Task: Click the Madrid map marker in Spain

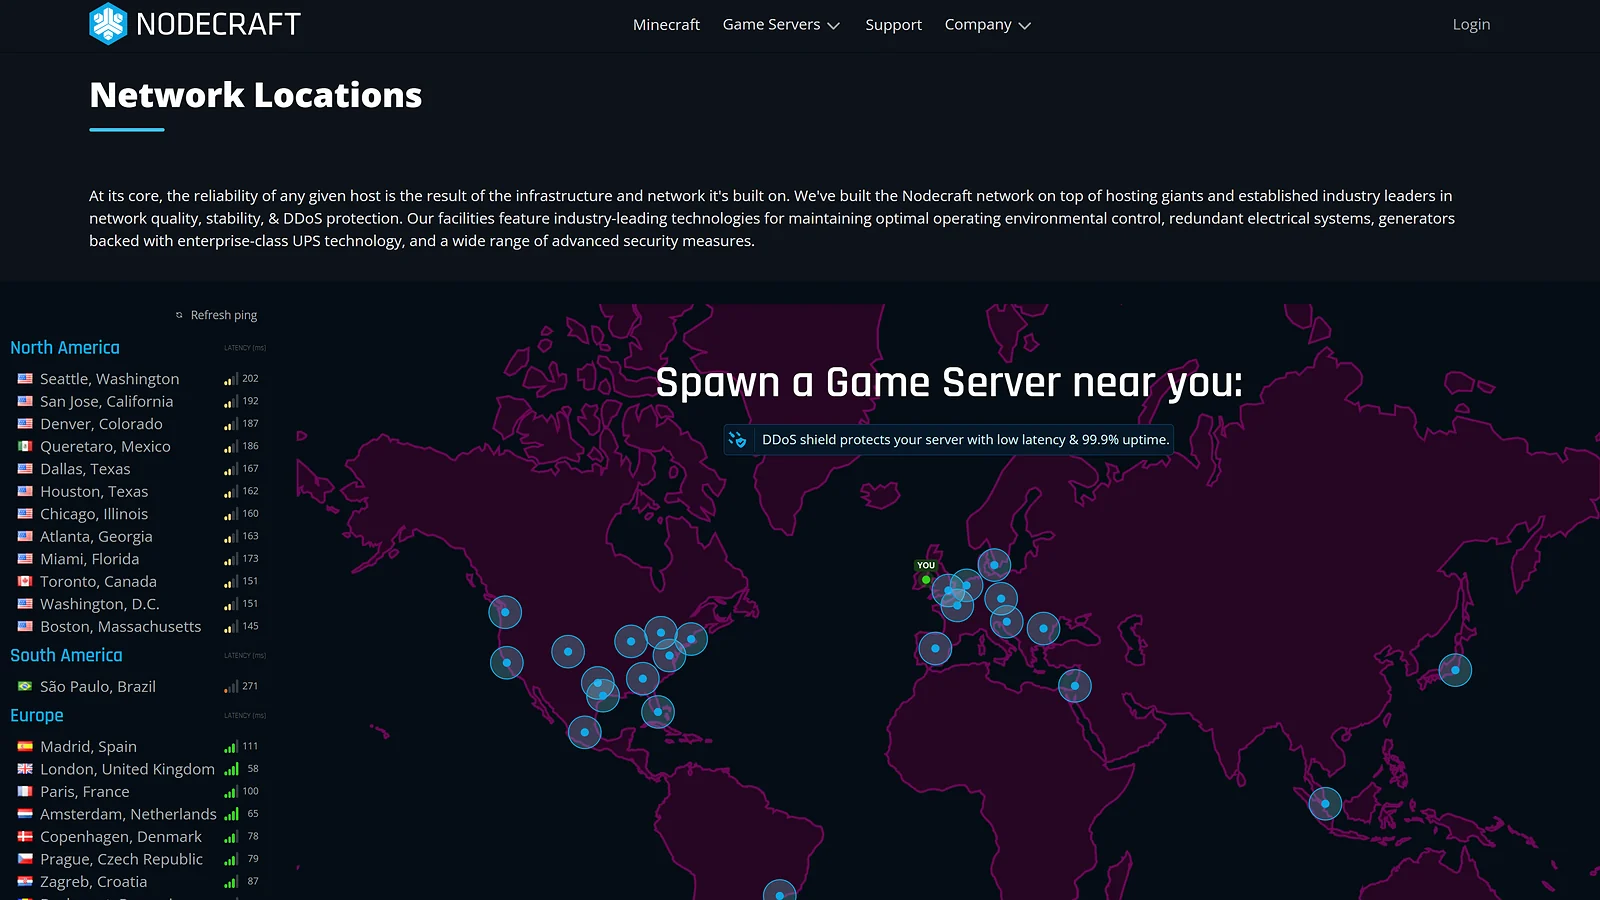Action: tap(935, 649)
